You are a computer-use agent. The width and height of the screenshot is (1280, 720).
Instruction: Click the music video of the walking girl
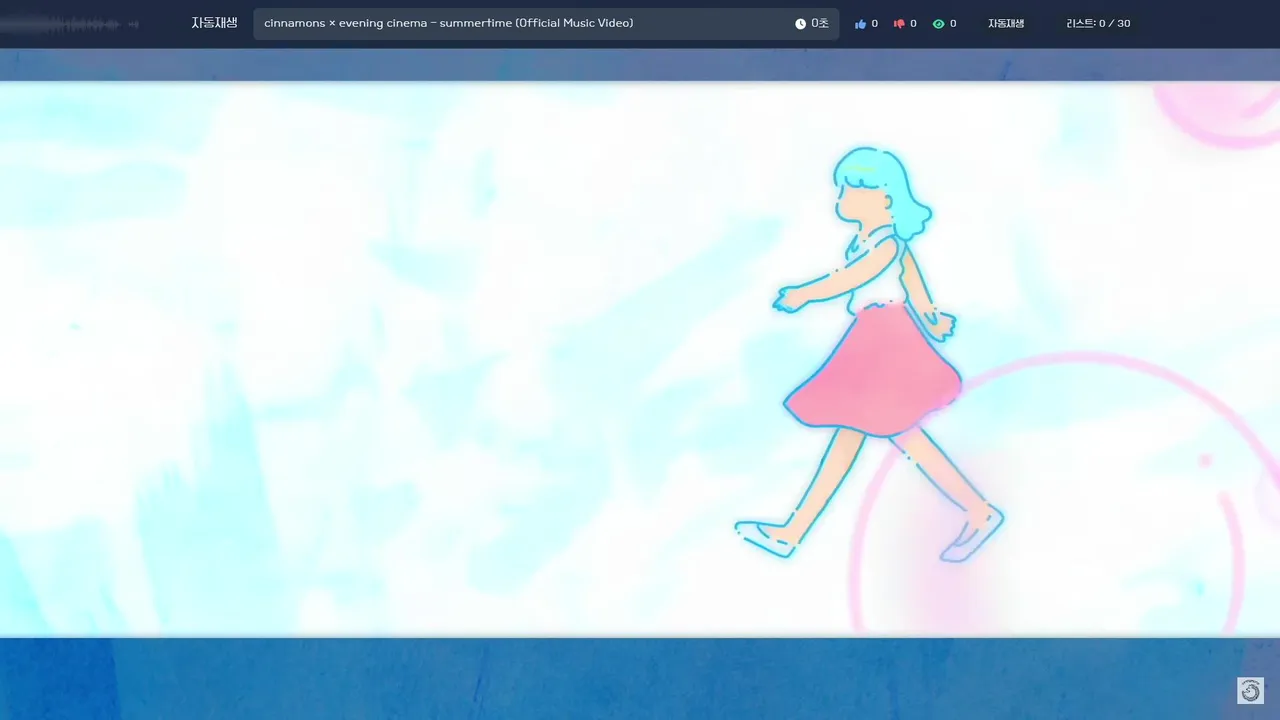tap(640, 359)
